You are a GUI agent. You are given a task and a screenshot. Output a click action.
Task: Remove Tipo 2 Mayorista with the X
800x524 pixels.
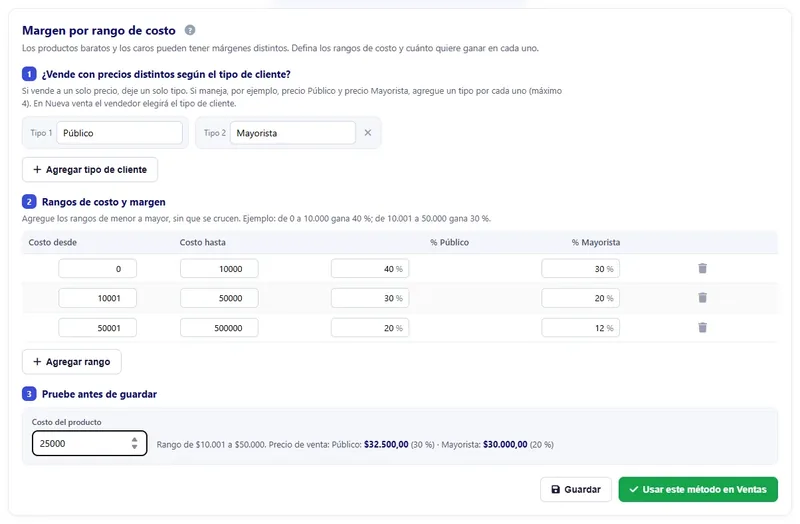(368, 133)
